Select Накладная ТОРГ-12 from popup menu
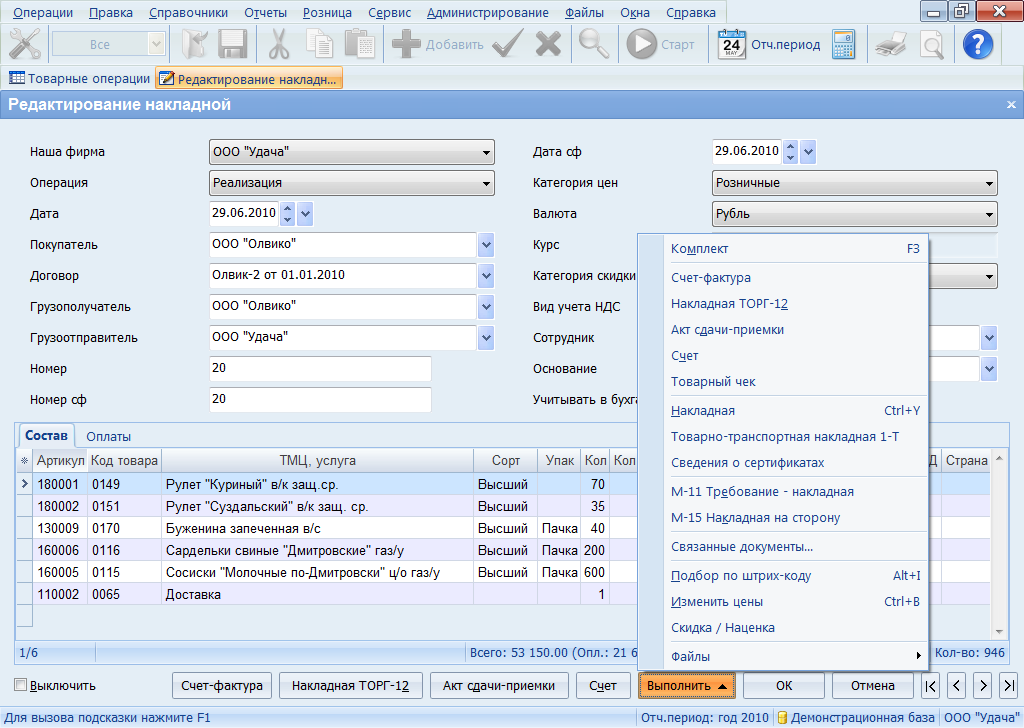1024x728 pixels. [729, 304]
